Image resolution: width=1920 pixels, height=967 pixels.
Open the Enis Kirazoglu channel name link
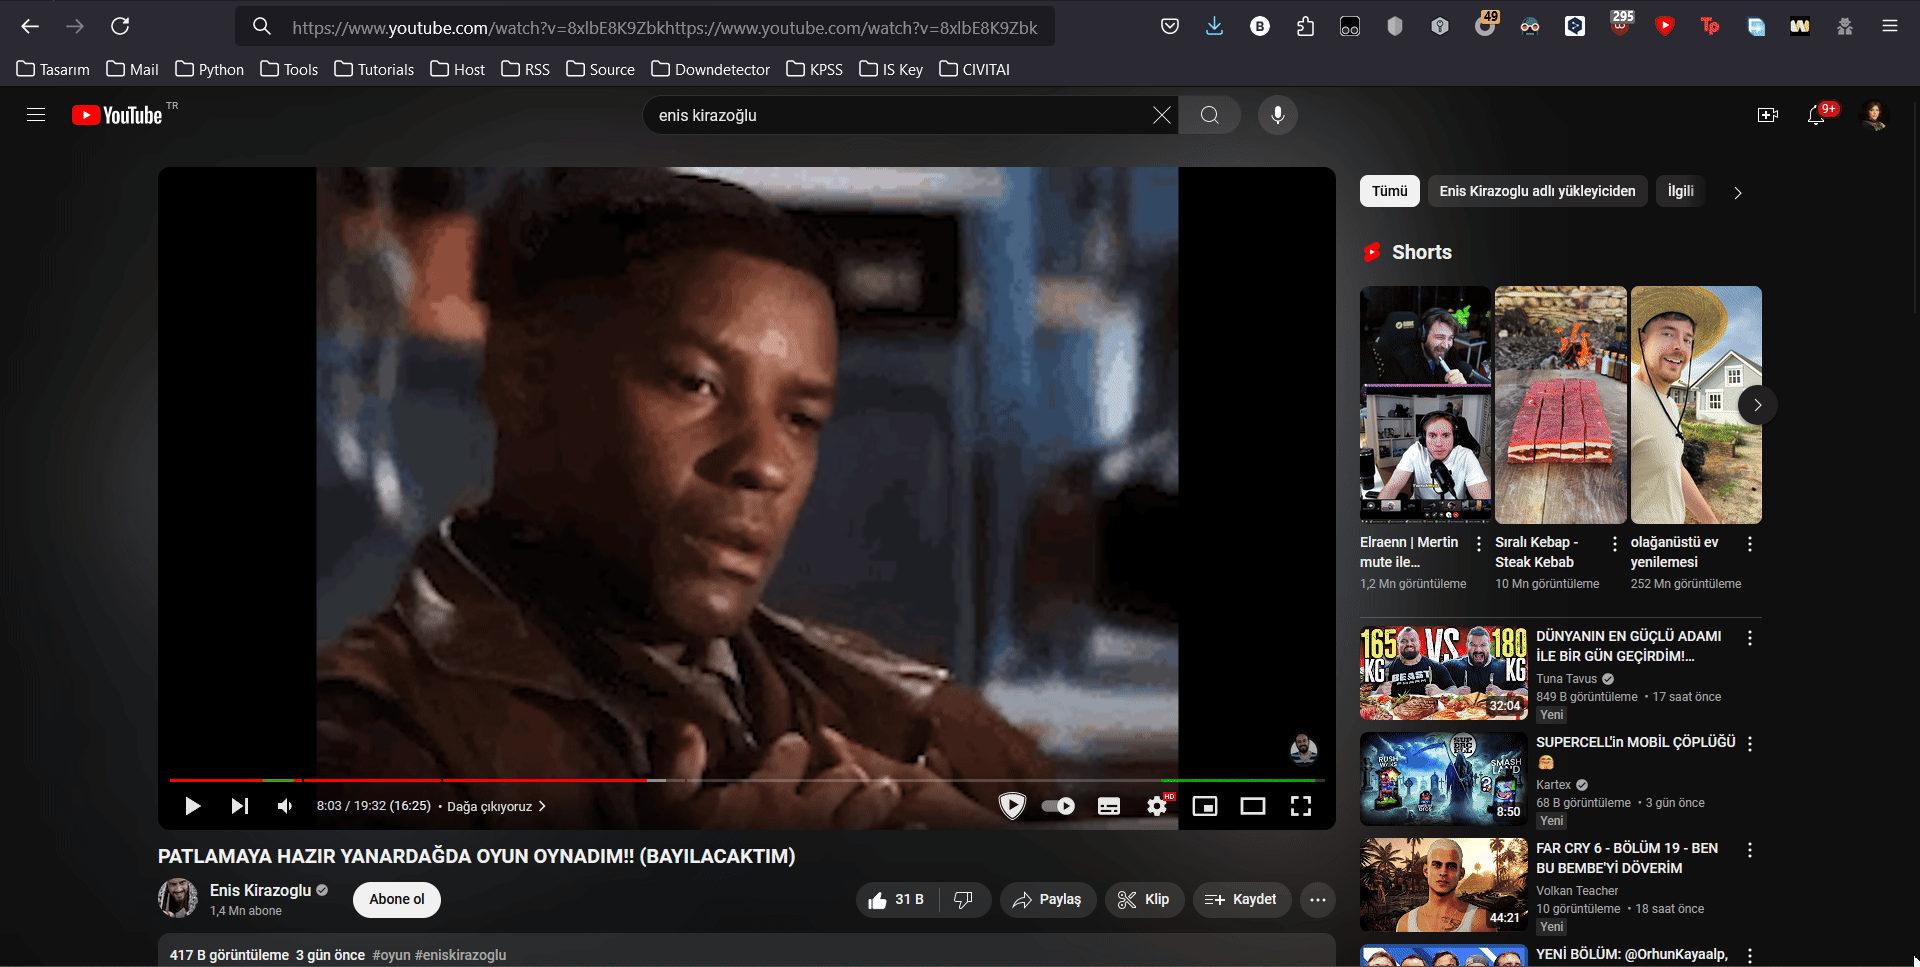point(261,890)
